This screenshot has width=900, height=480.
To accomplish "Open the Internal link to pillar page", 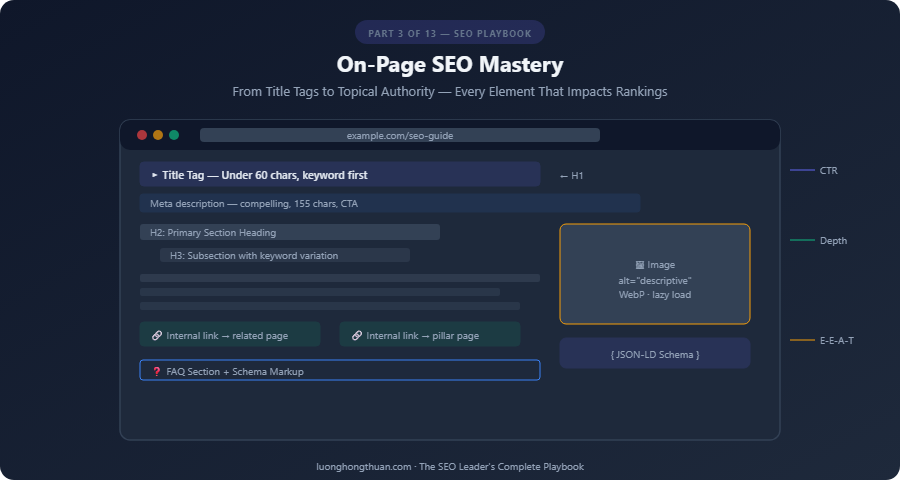I will (430, 335).
